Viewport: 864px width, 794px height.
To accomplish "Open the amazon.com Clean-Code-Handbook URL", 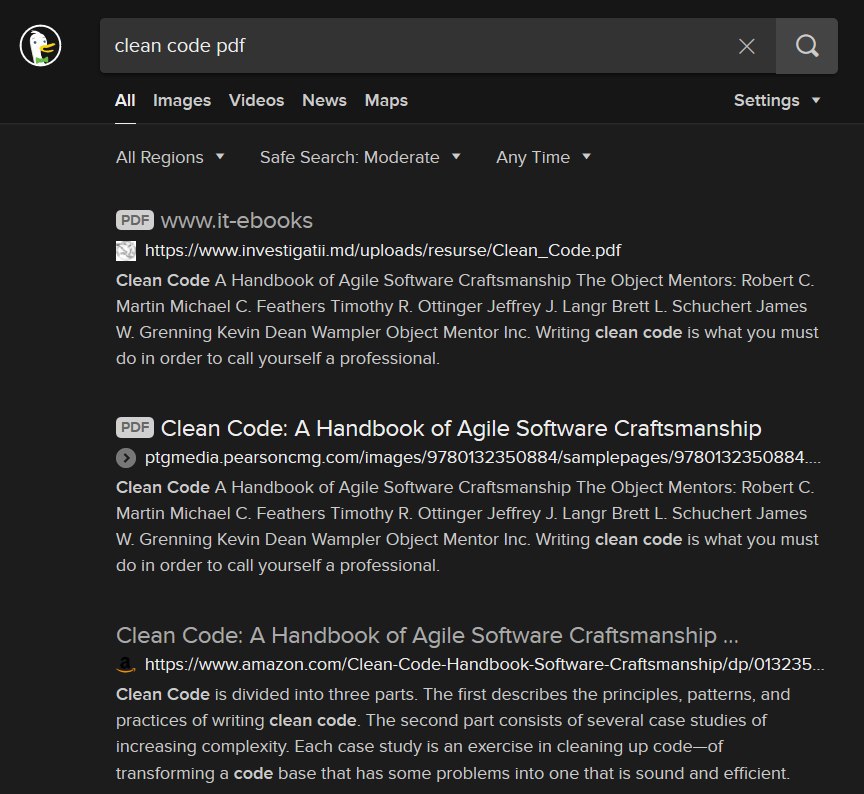I will [x=484, y=665].
